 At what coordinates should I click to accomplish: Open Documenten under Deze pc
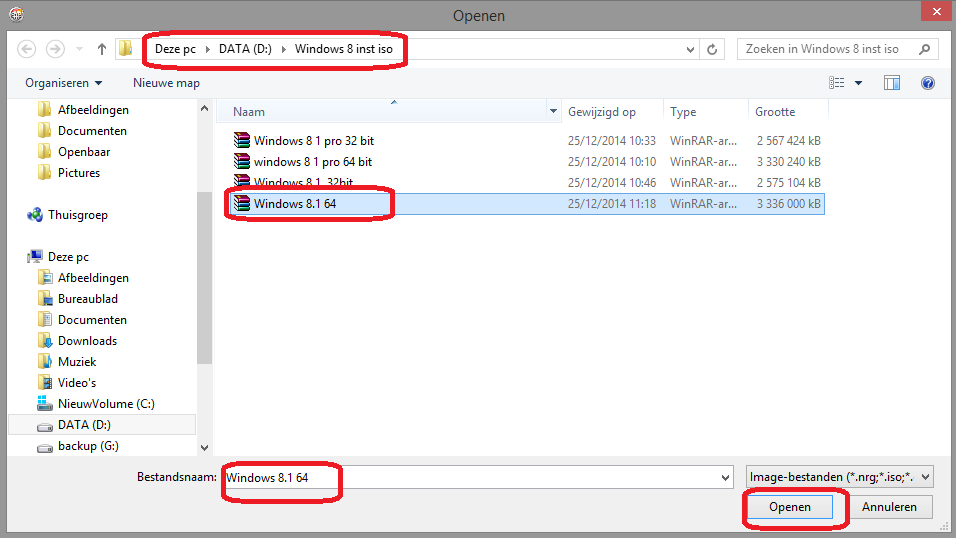(92, 320)
